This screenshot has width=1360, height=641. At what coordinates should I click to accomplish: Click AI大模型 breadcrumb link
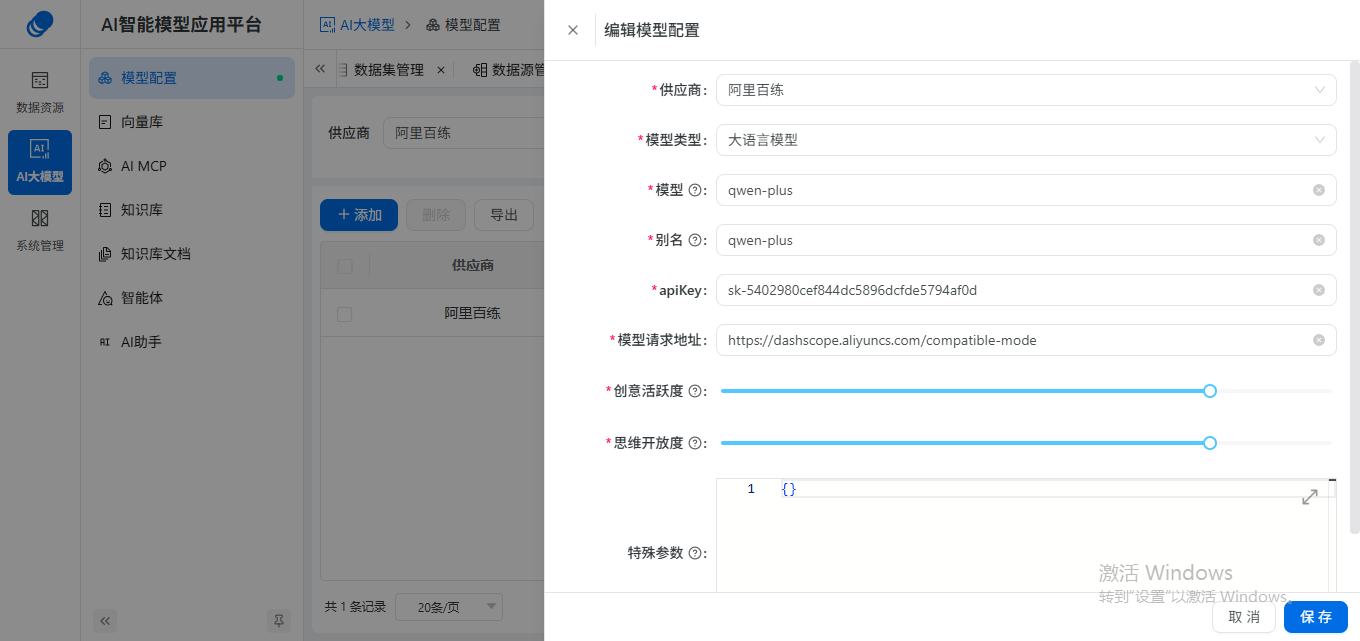(x=357, y=25)
